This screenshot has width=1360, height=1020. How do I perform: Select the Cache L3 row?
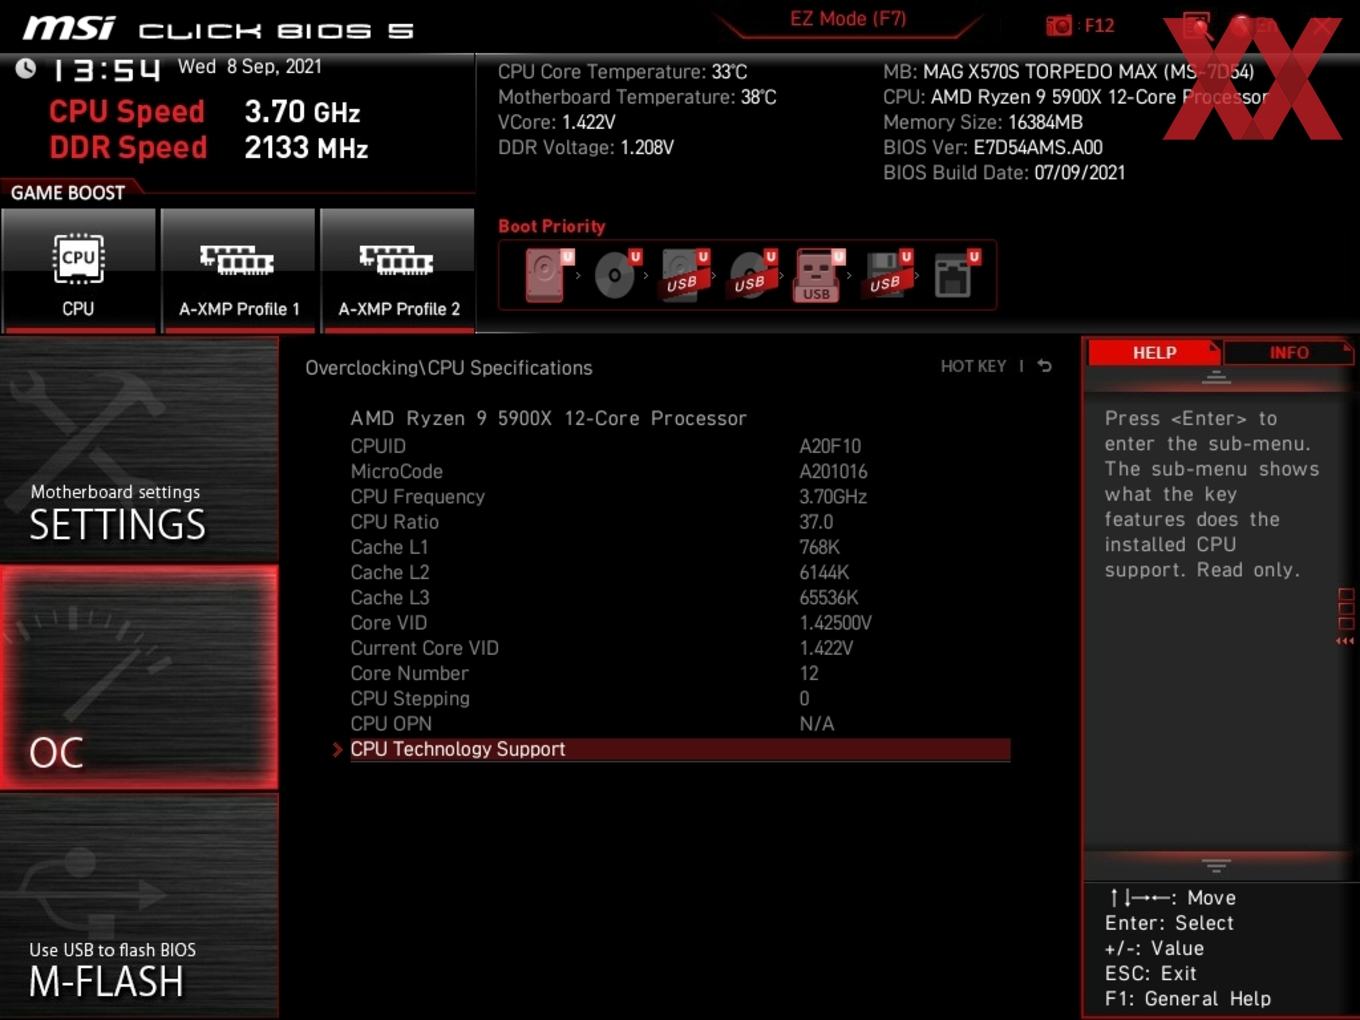[x=680, y=598]
